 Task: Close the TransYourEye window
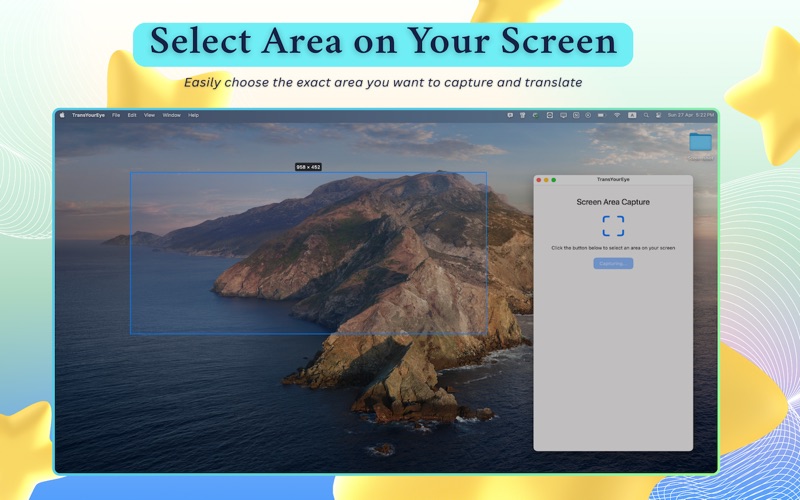539,180
